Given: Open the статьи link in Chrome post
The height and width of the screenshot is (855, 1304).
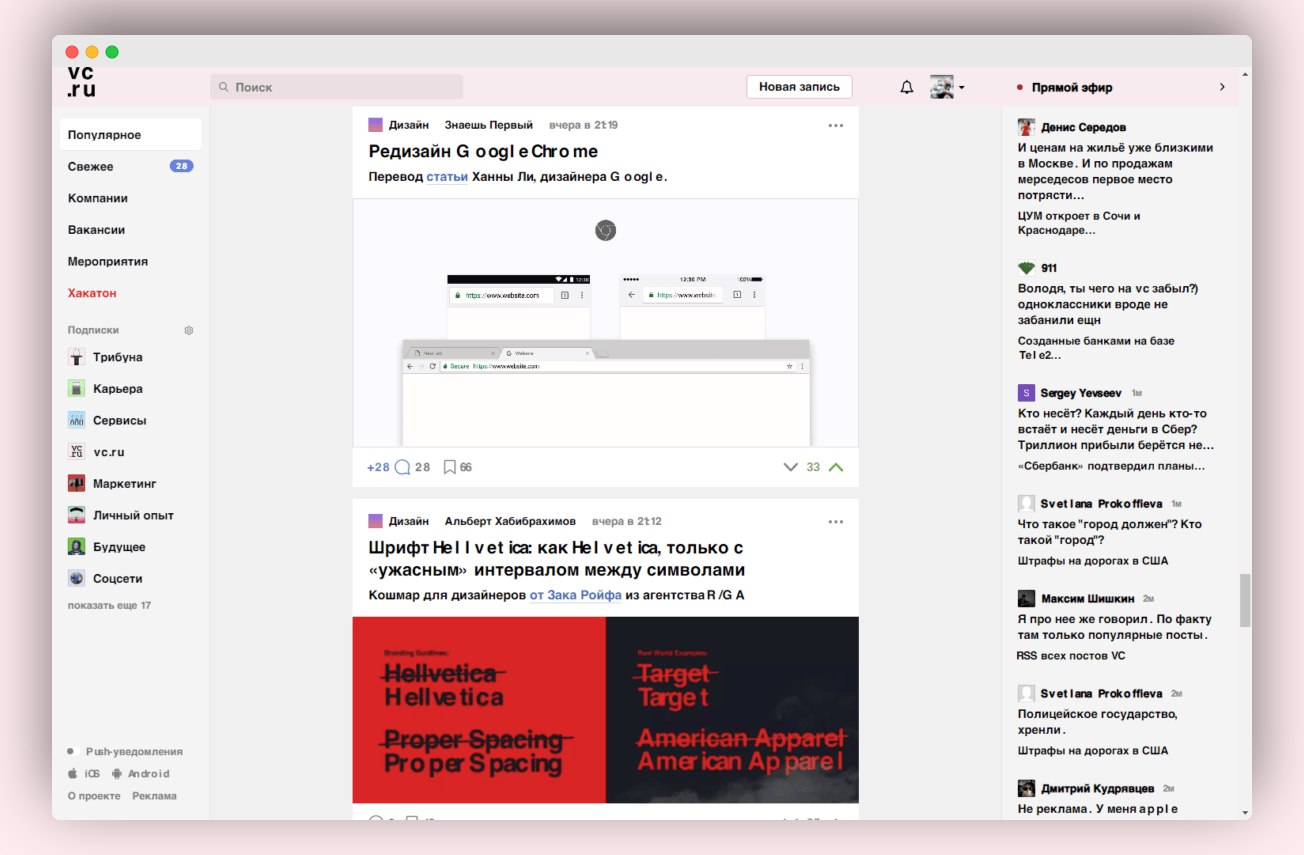Looking at the screenshot, I should (447, 177).
